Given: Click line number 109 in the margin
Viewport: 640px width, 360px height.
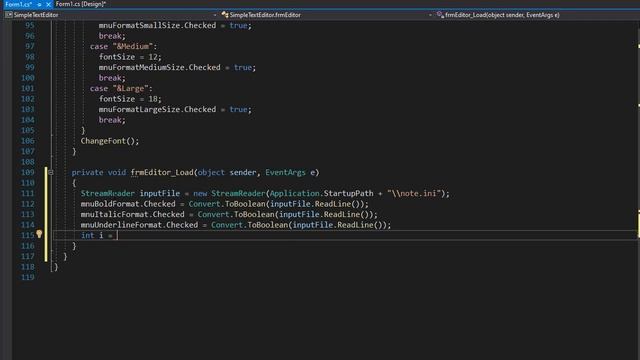Looking at the screenshot, I should coord(28,172).
